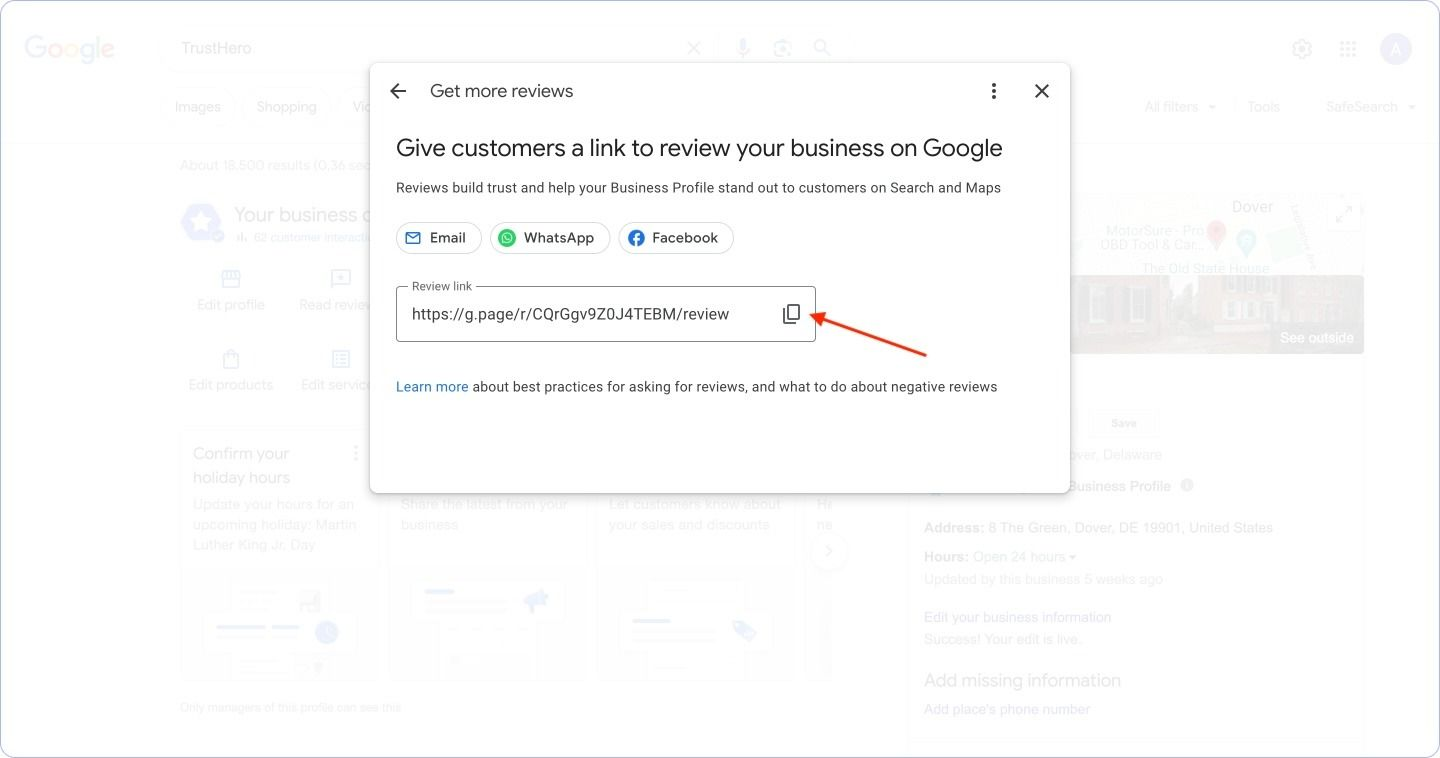Click the Save button in the business panel
The image size is (1440, 758).
[1124, 424]
